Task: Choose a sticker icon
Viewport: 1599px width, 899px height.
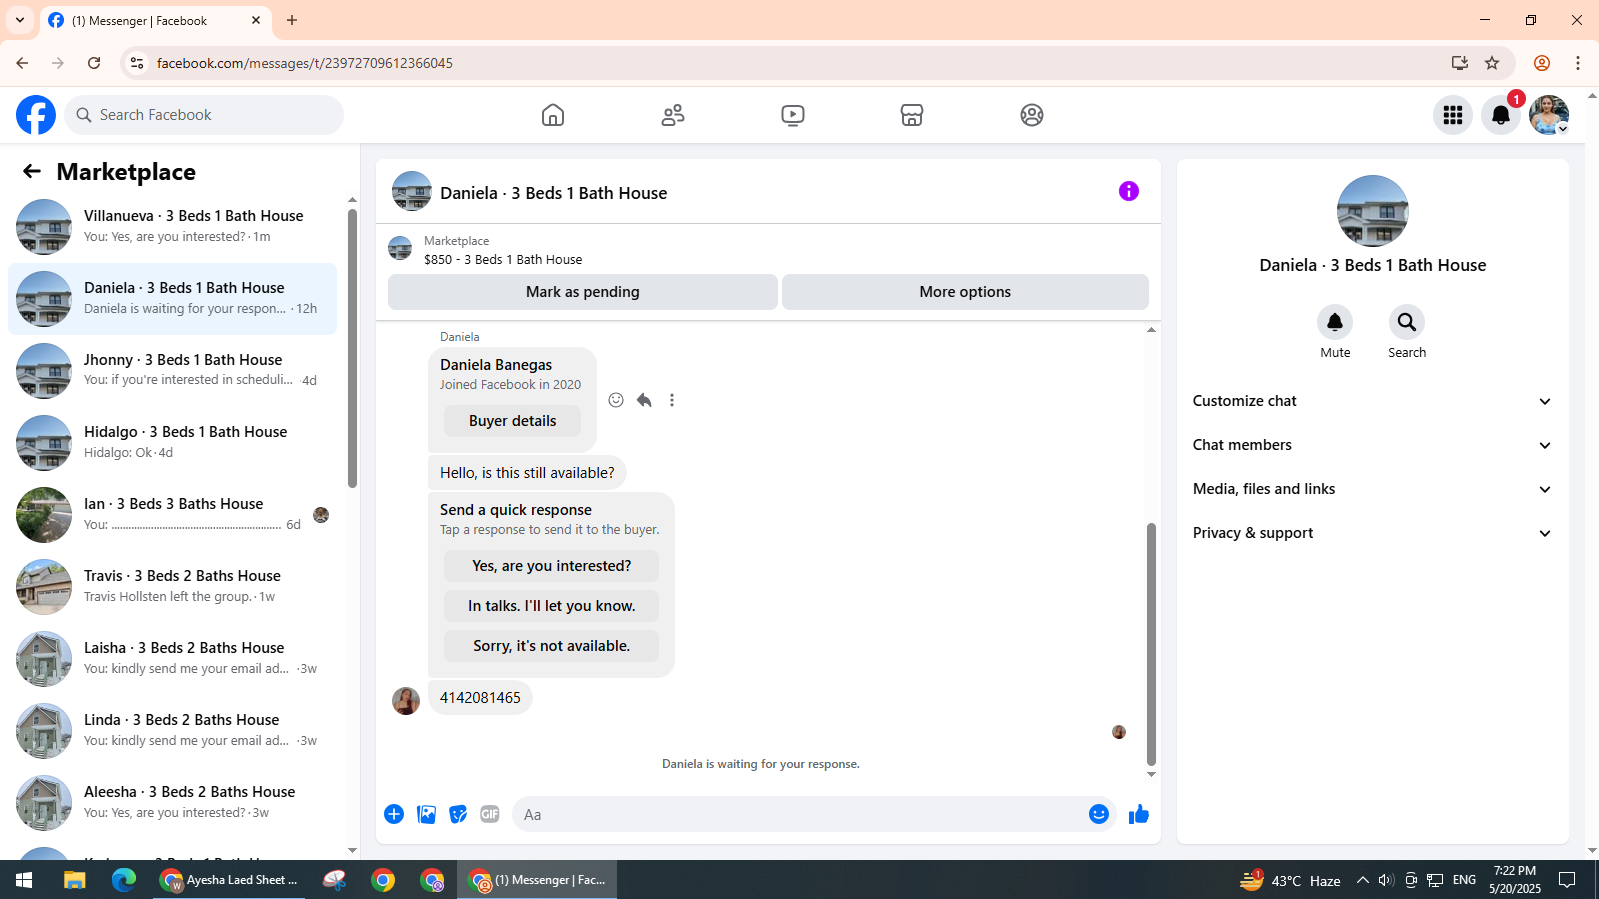Action: [x=458, y=814]
